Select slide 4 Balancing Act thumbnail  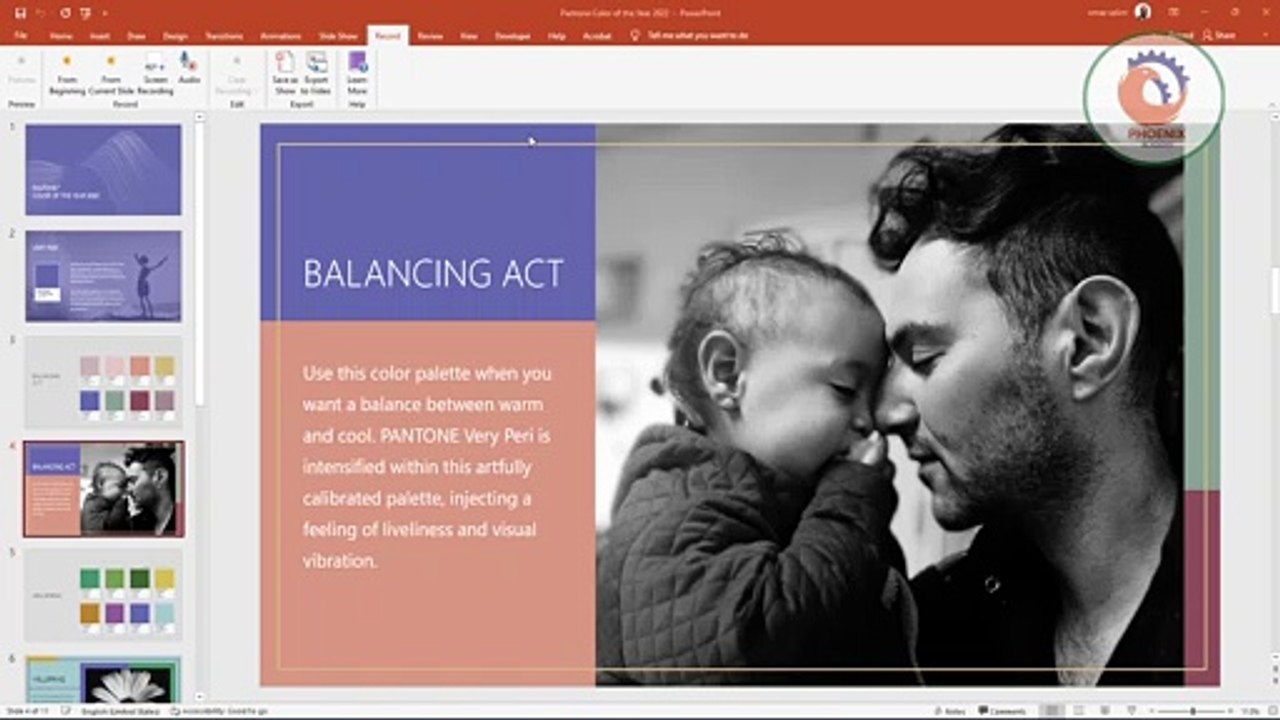tap(103, 489)
